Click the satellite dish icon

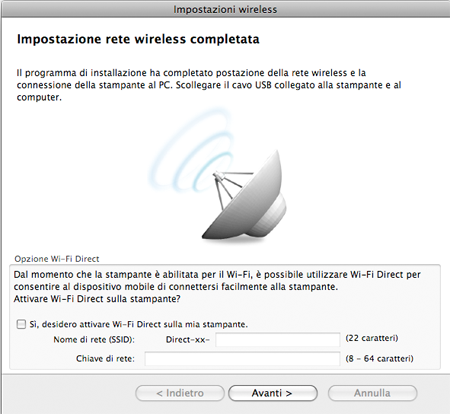pyautogui.click(x=245, y=195)
